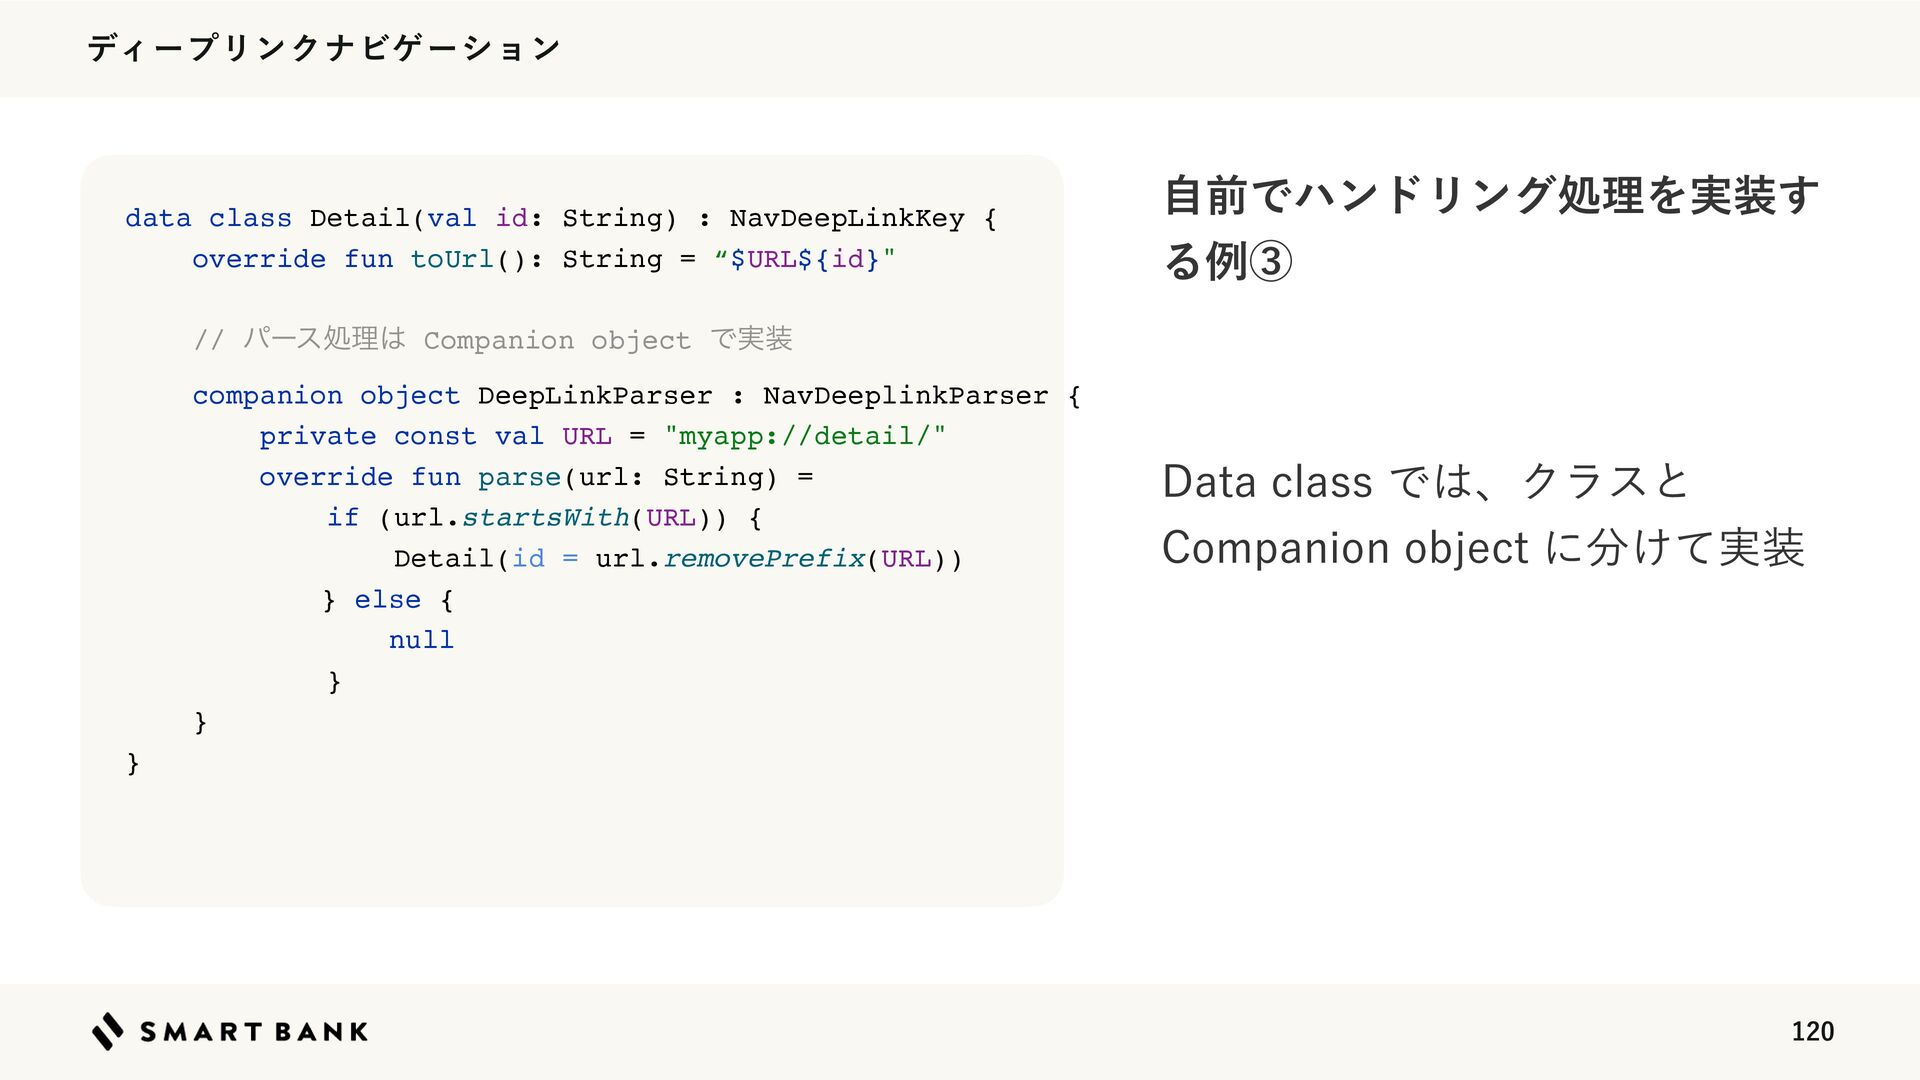
Task: Click the text "Data class では、クラスと"
Action: (1426, 481)
